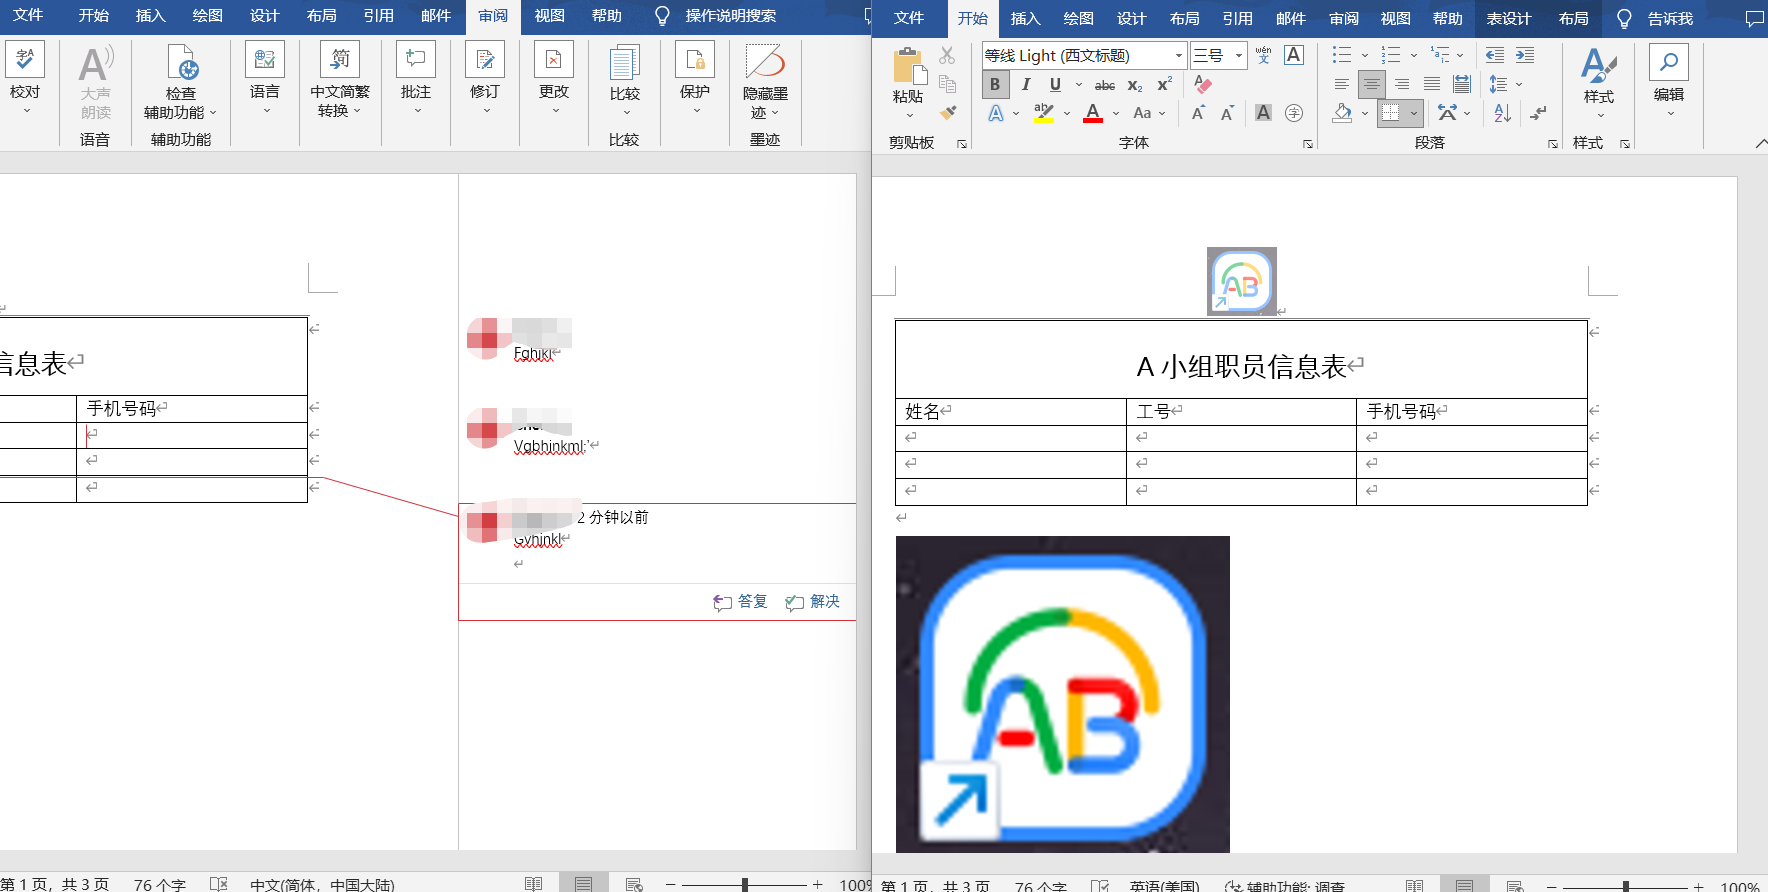Click the Format Painter brush icon
This screenshot has height=892, width=1768.
click(948, 113)
